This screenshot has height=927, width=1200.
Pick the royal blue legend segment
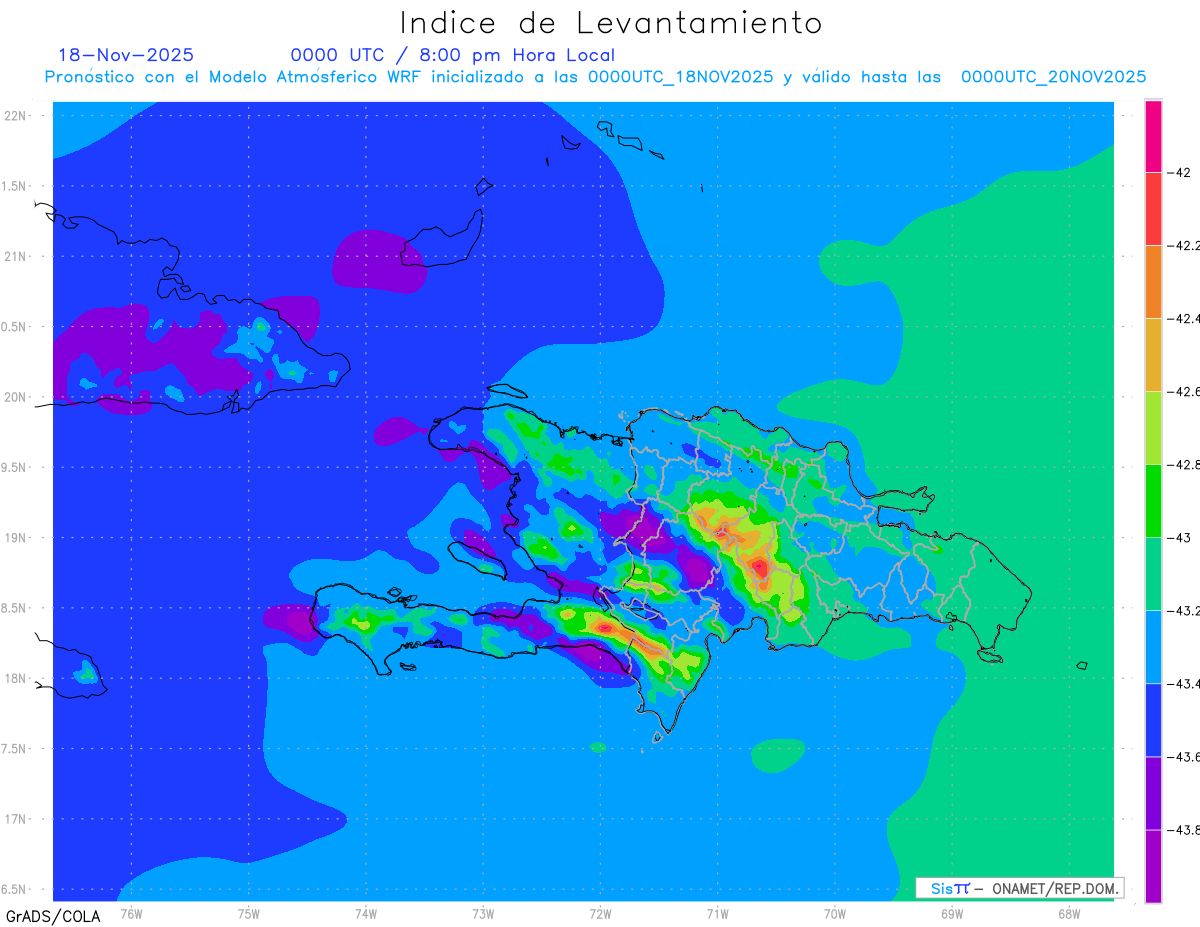(1153, 720)
